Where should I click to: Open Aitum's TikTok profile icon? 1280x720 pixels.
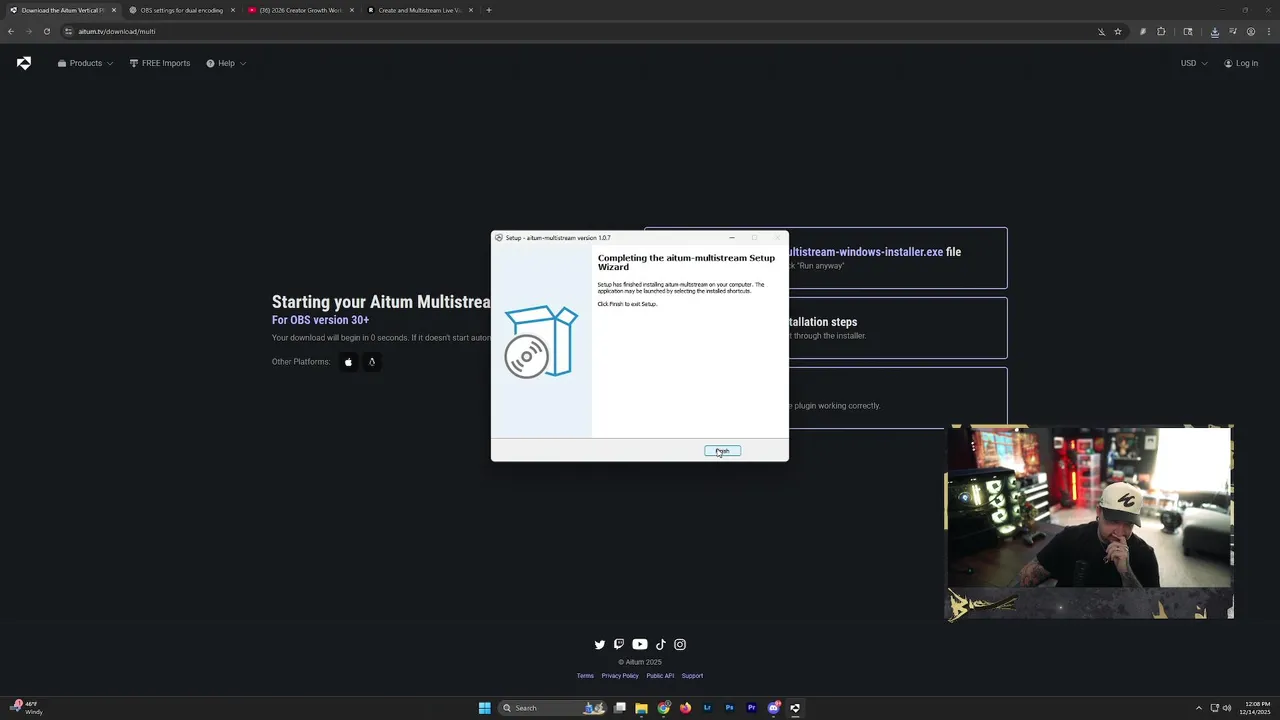tap(660, 645)
